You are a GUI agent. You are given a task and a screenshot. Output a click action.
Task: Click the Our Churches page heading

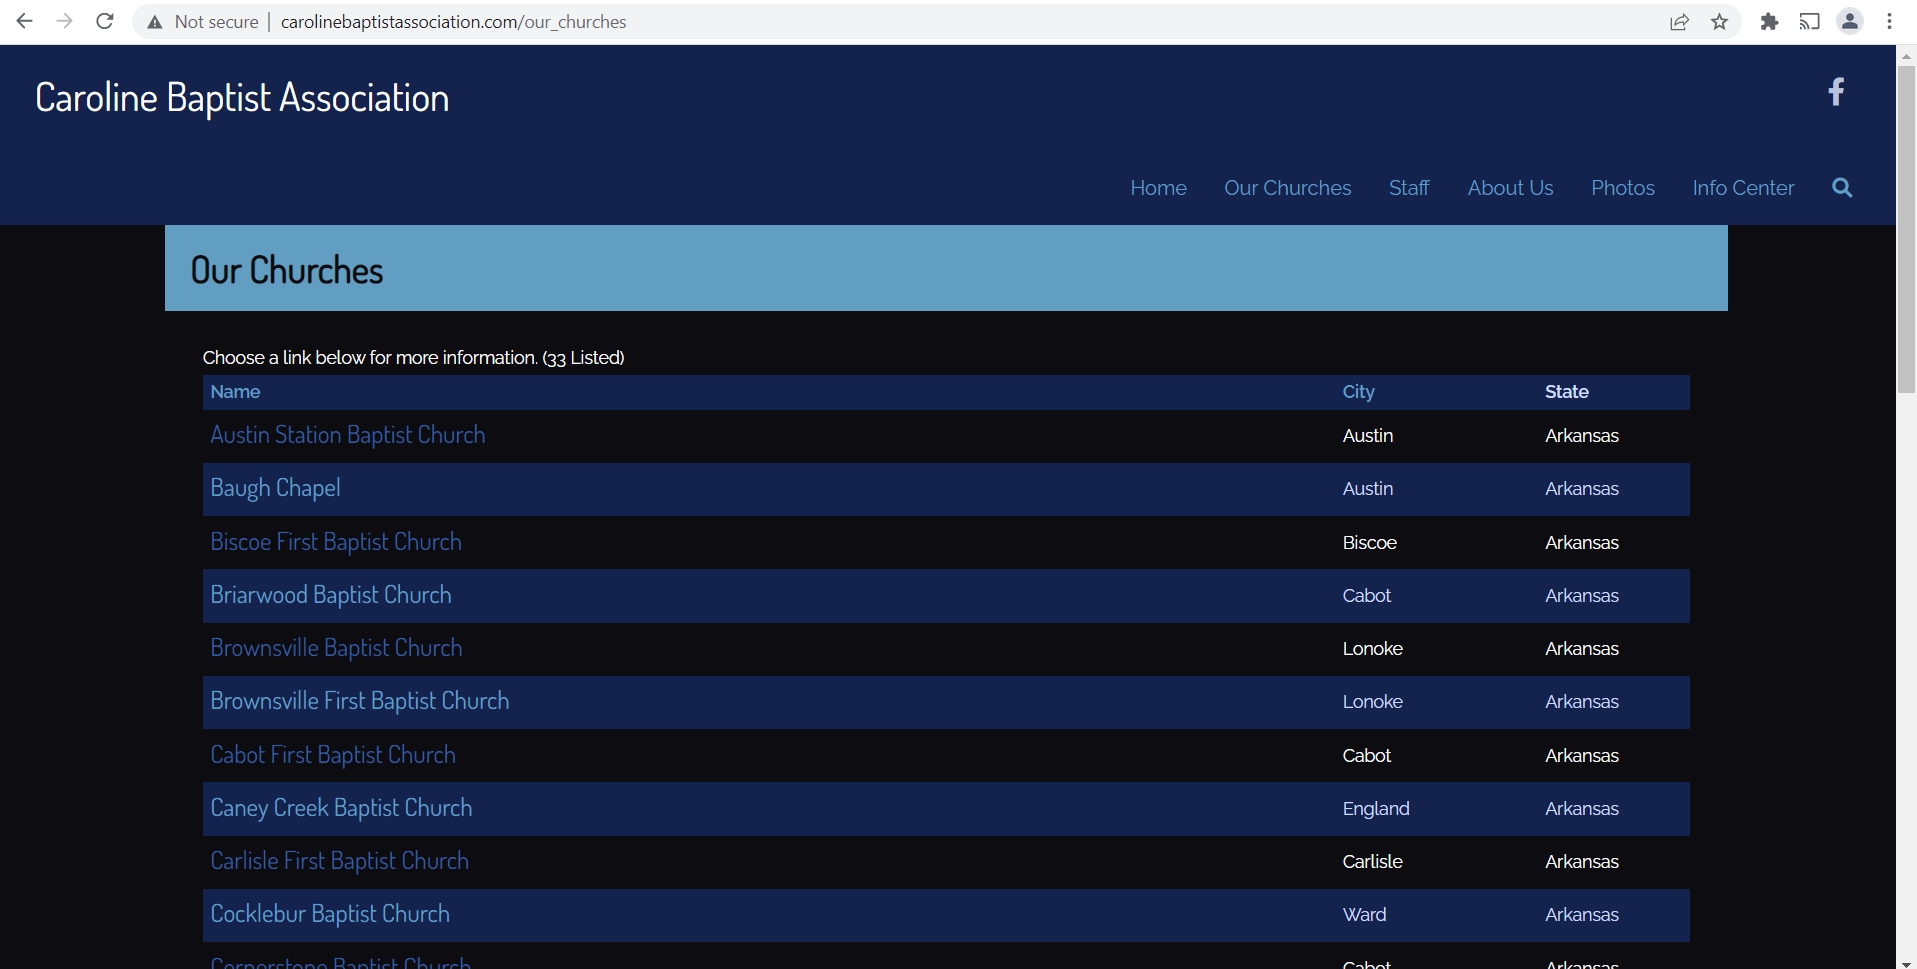click(x=287, y=270)
